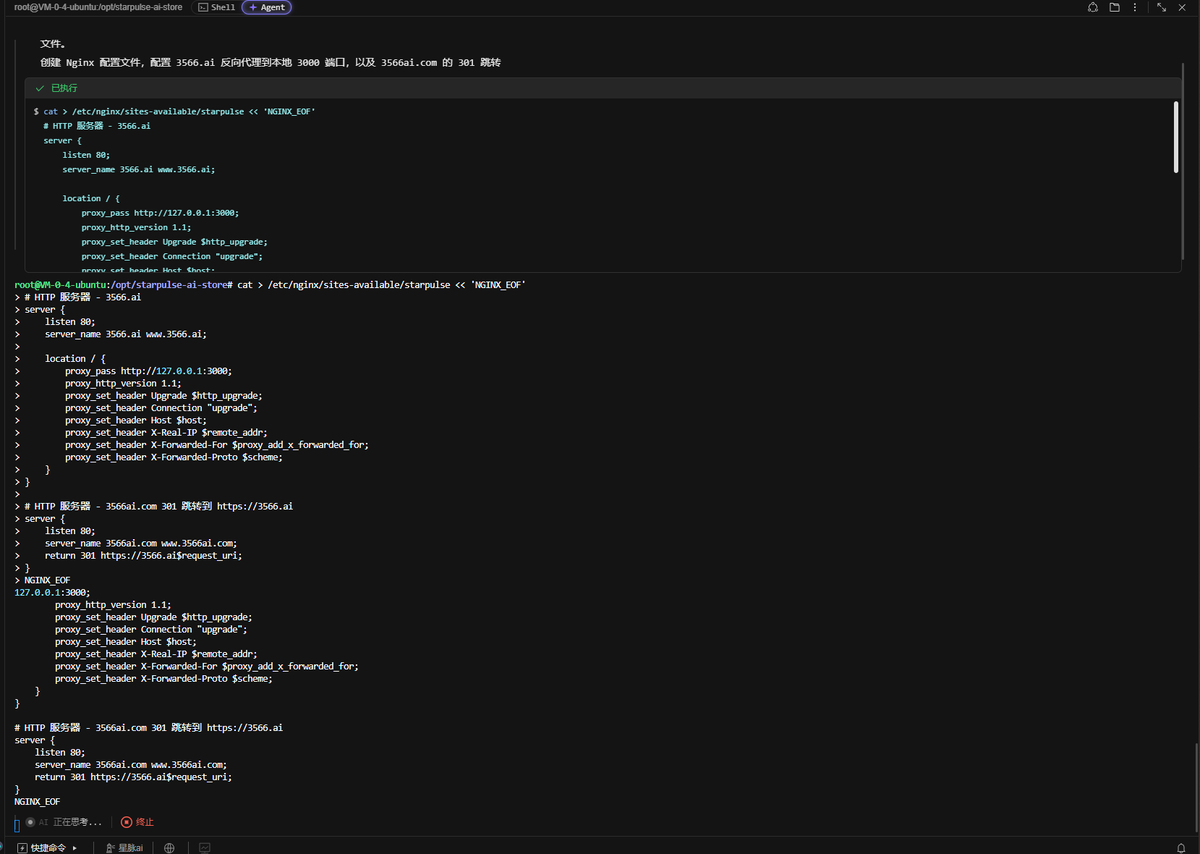Open the three-dot more options menu
Screen dimensions: 1200x854
coord(1136,7)
